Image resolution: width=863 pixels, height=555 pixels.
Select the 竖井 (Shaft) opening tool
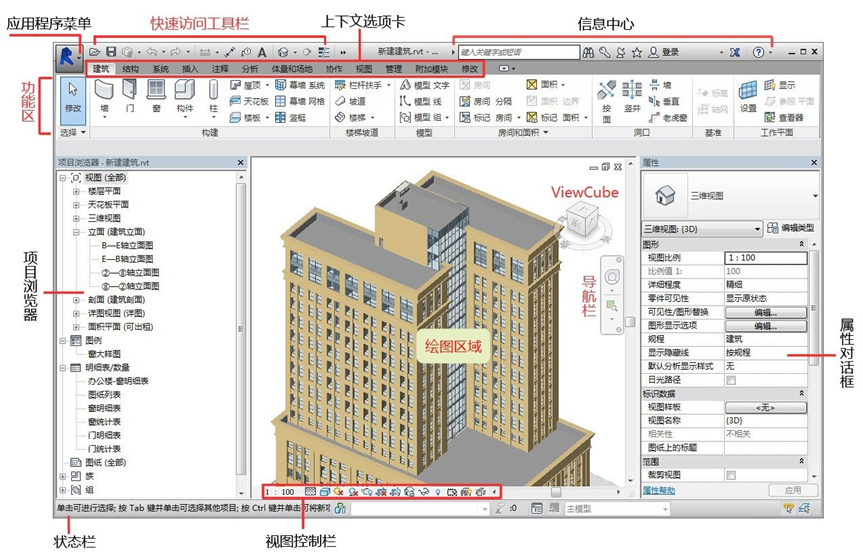(632, 97)
